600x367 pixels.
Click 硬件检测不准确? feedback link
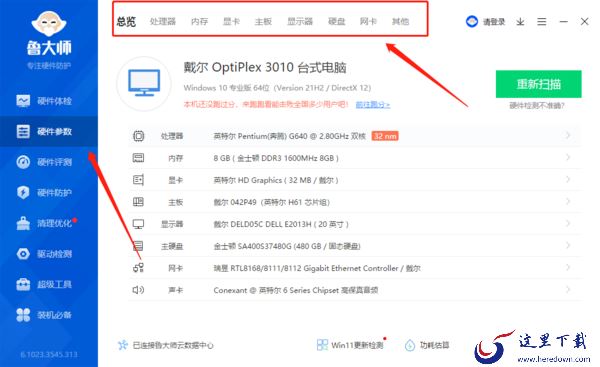pyautogui.click(x=536, y=105)
